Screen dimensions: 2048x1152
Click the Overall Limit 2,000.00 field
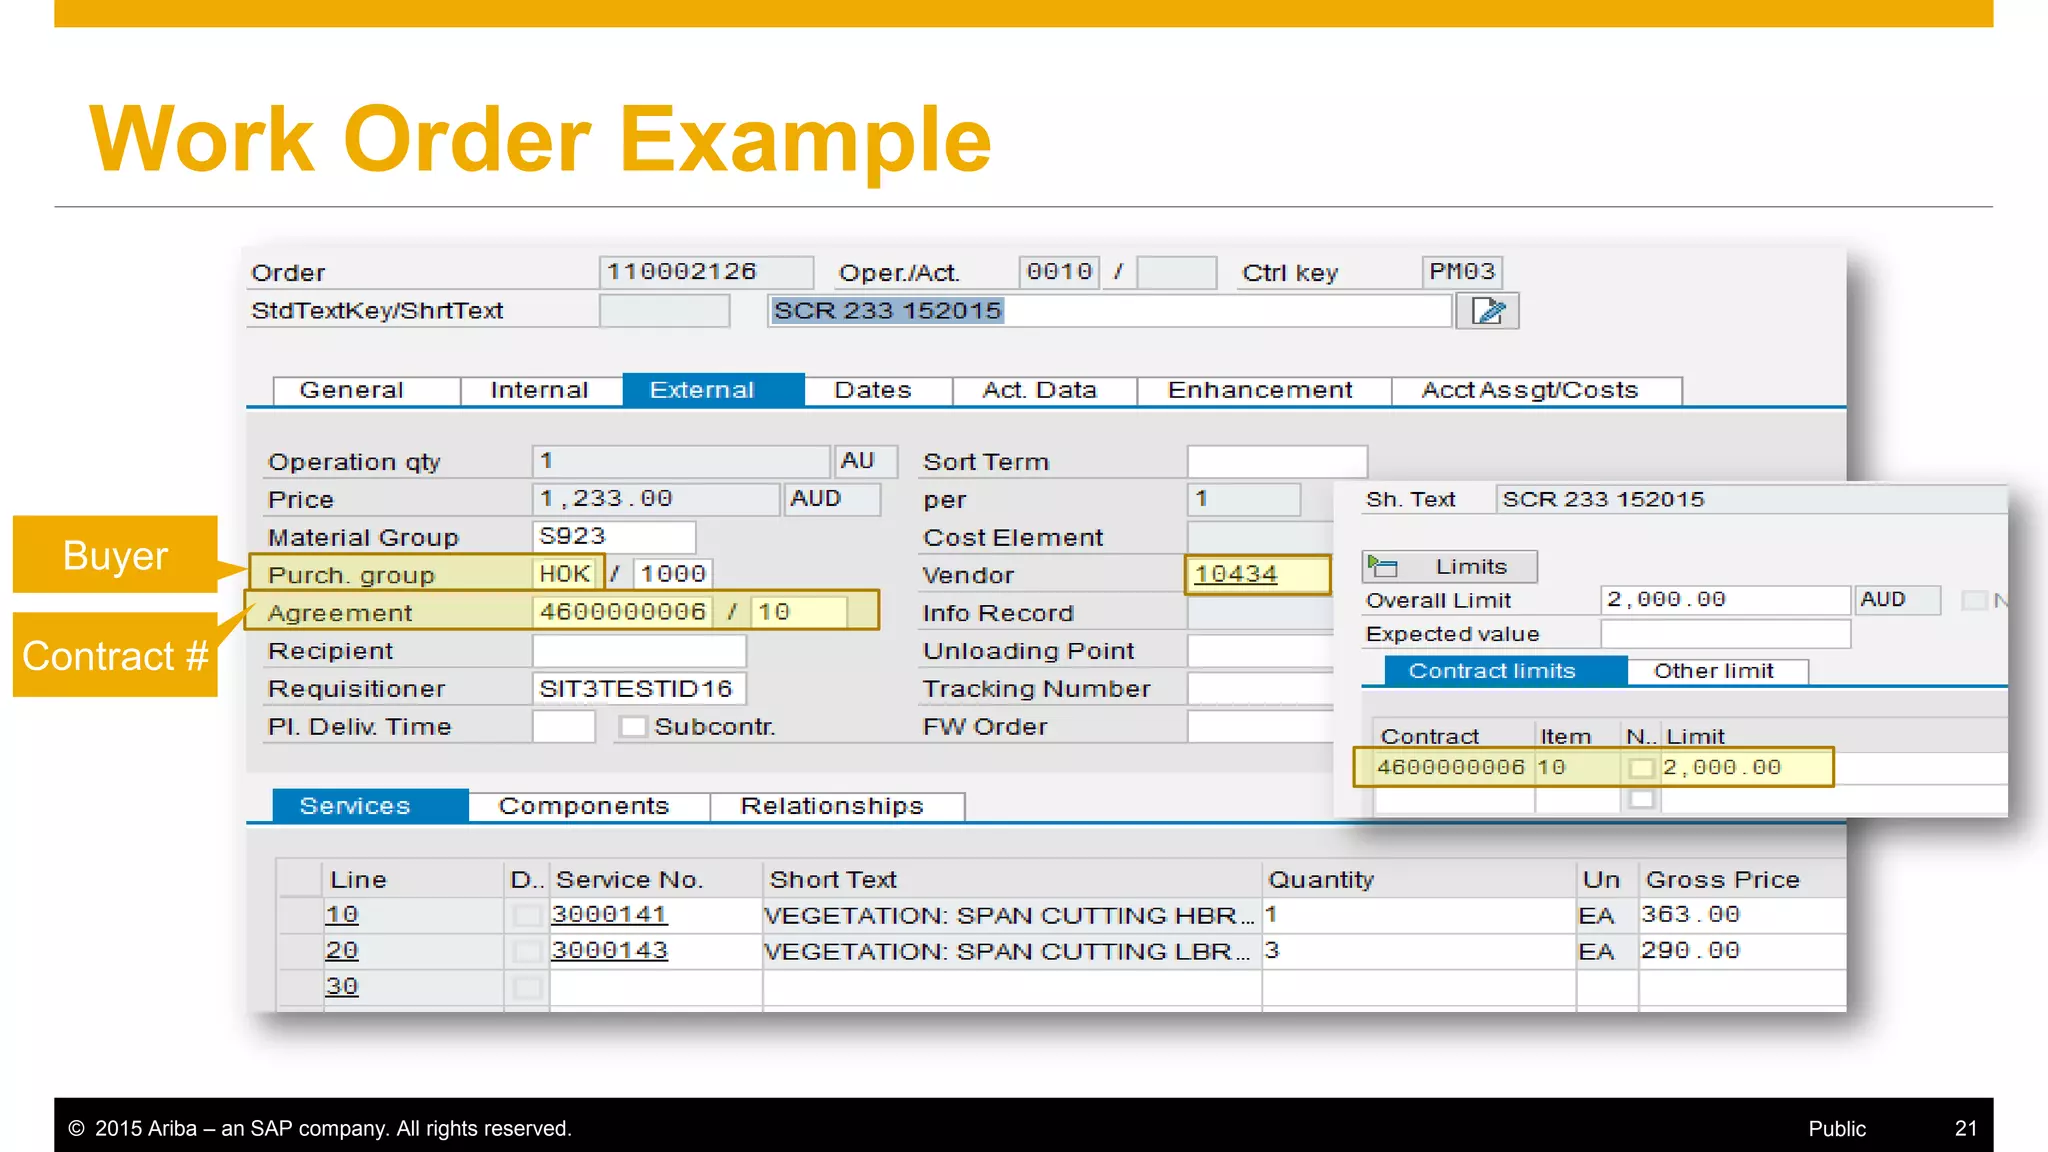1725,600
